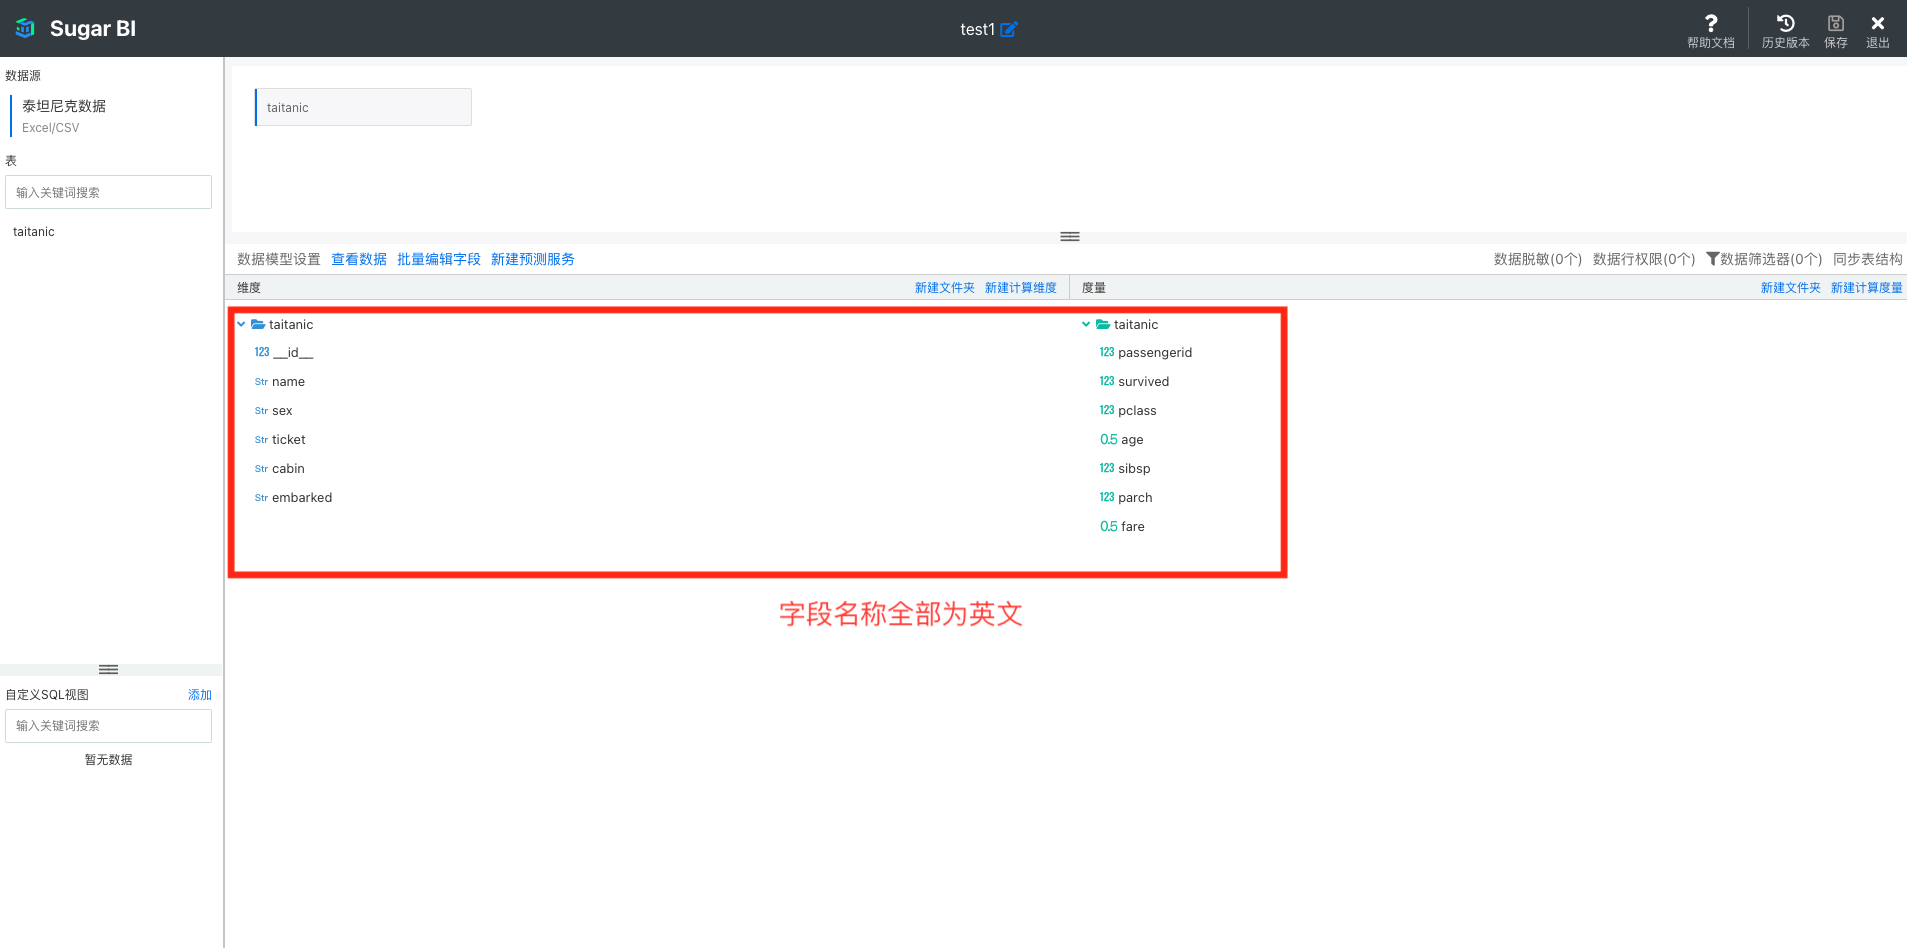Select the pclass measure field

click(1137, 411)
